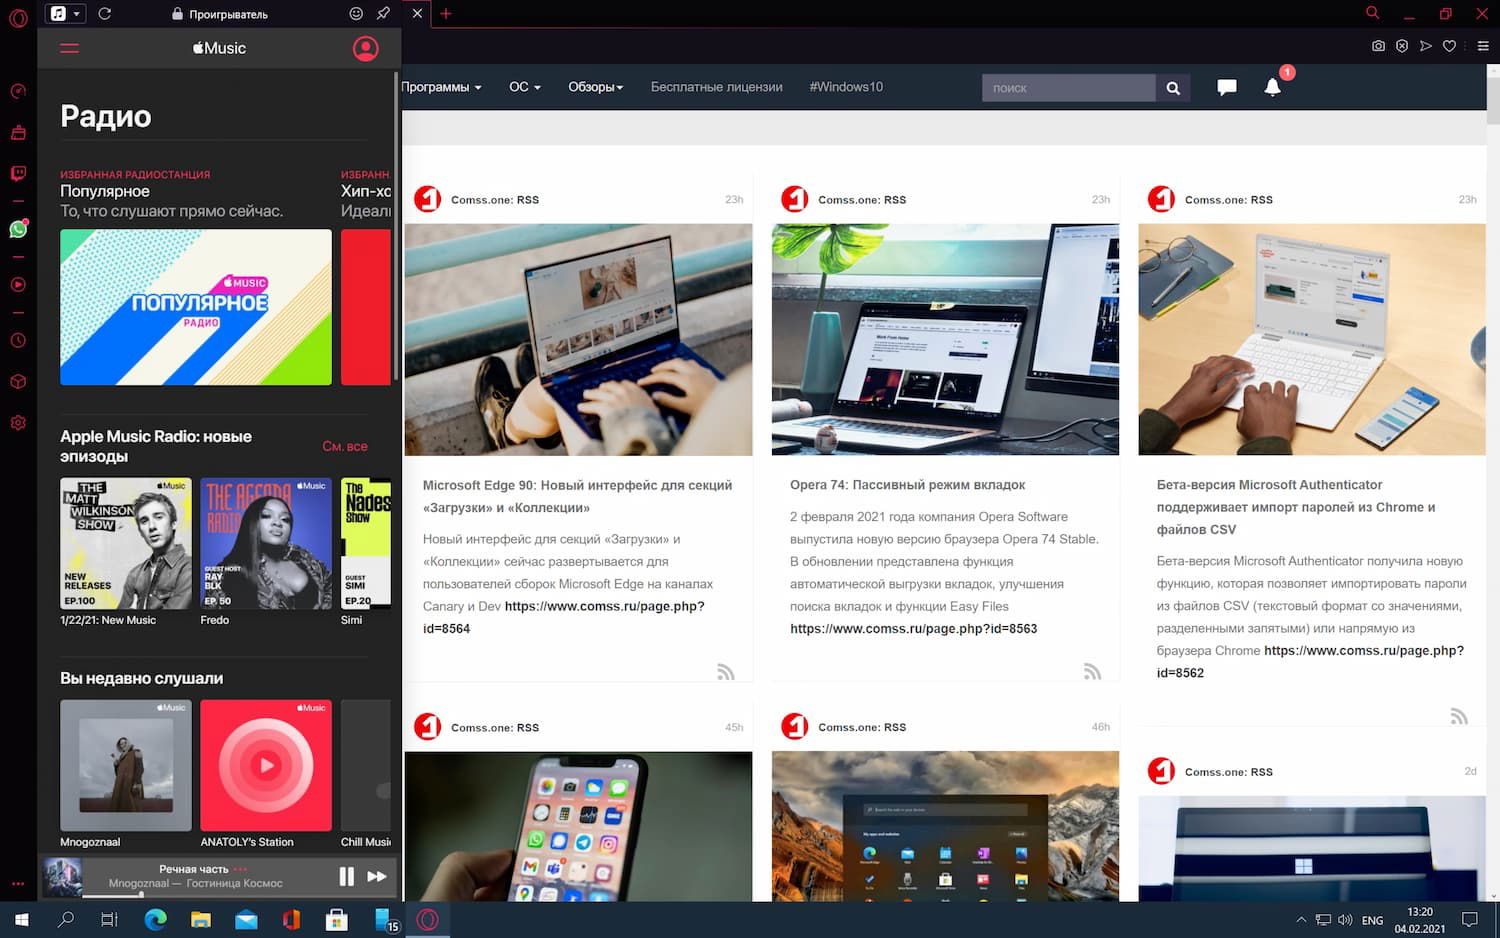Viewport: 1500px width, 938px height.
Task: Expand the Обзоры dropdown menu
Action: coord(596,87)
